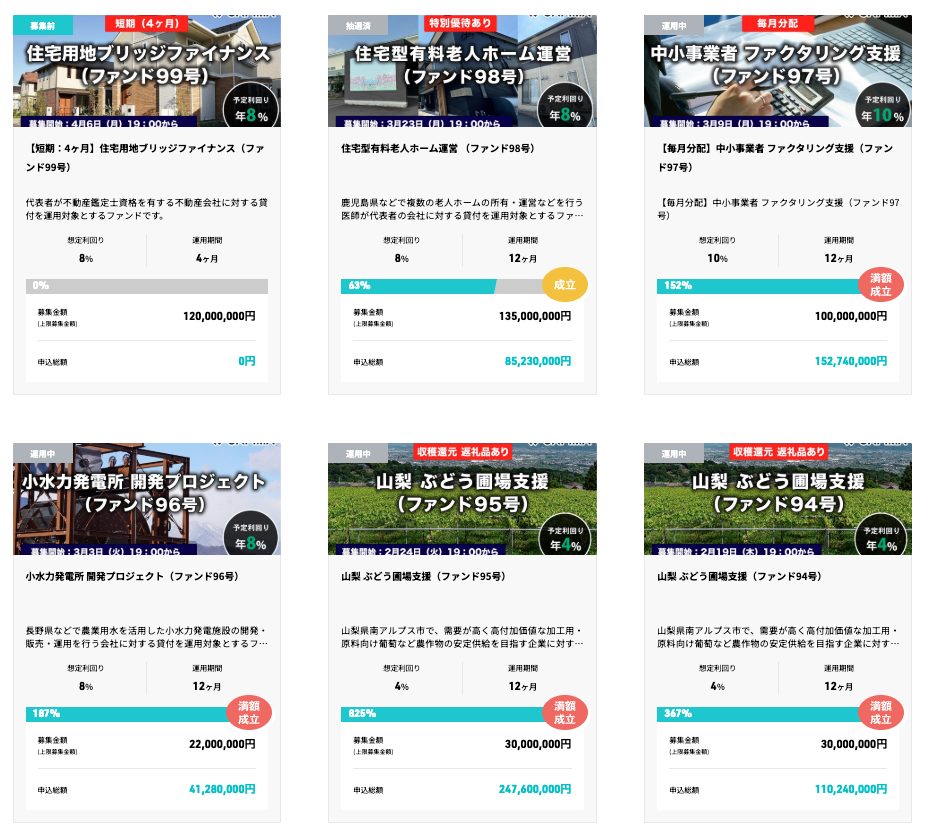933x833 pixels.
Task: Click the 満額成立 badge on Fund 95
Action: tap(565, 713)
